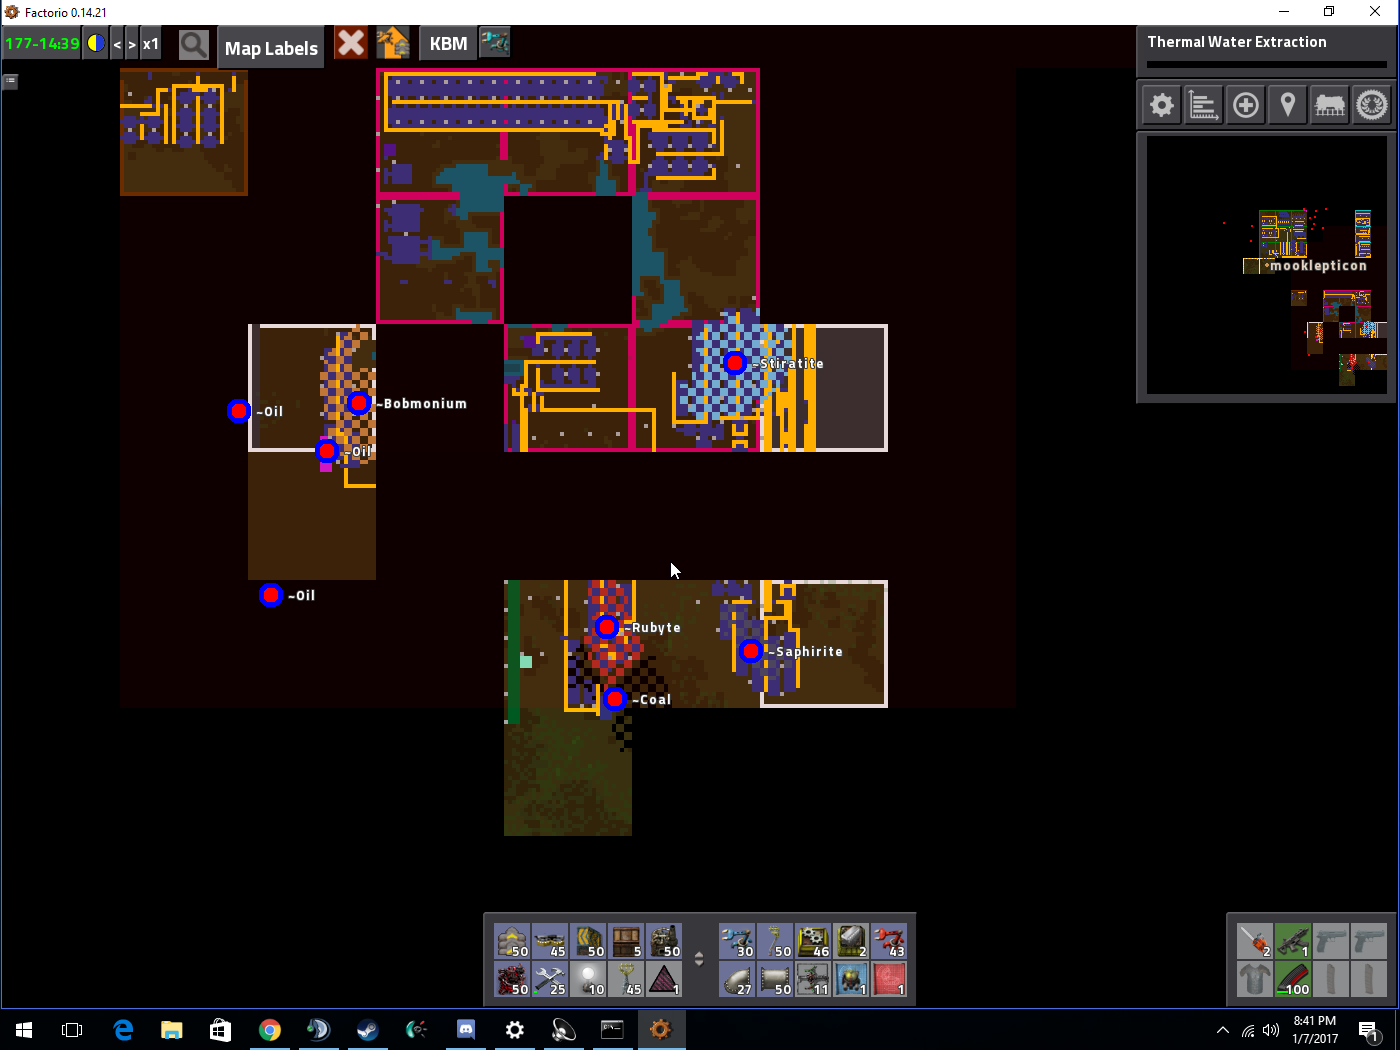Open File Explorer from the taskbar
Screen dimensions: 1400x1050
click(x=172, y=1030)
